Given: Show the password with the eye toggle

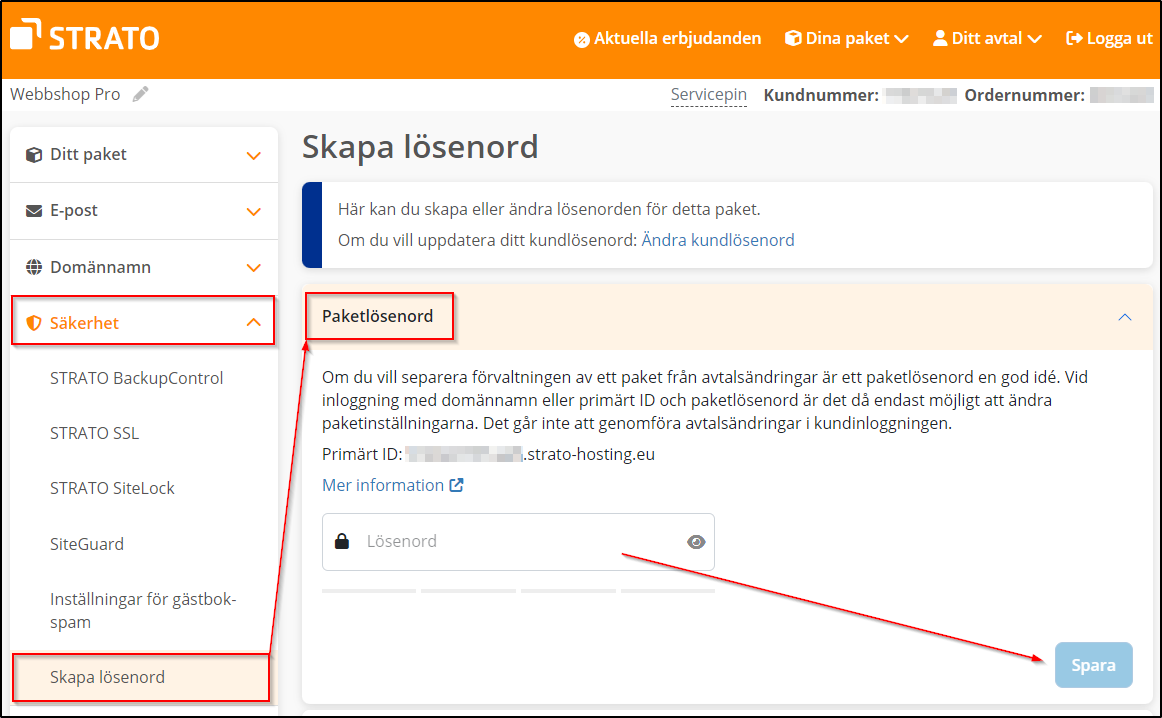Looking at the screenshot, I should pos(696,540).
